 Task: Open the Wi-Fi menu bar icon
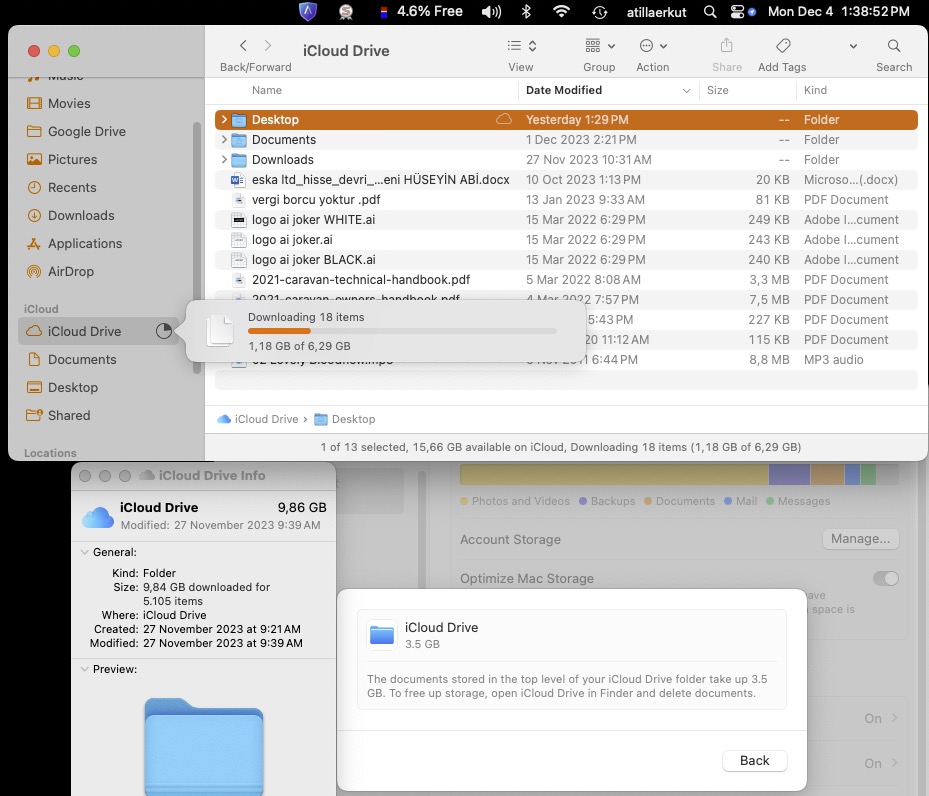pyautogui.click(x=562, y=11)
